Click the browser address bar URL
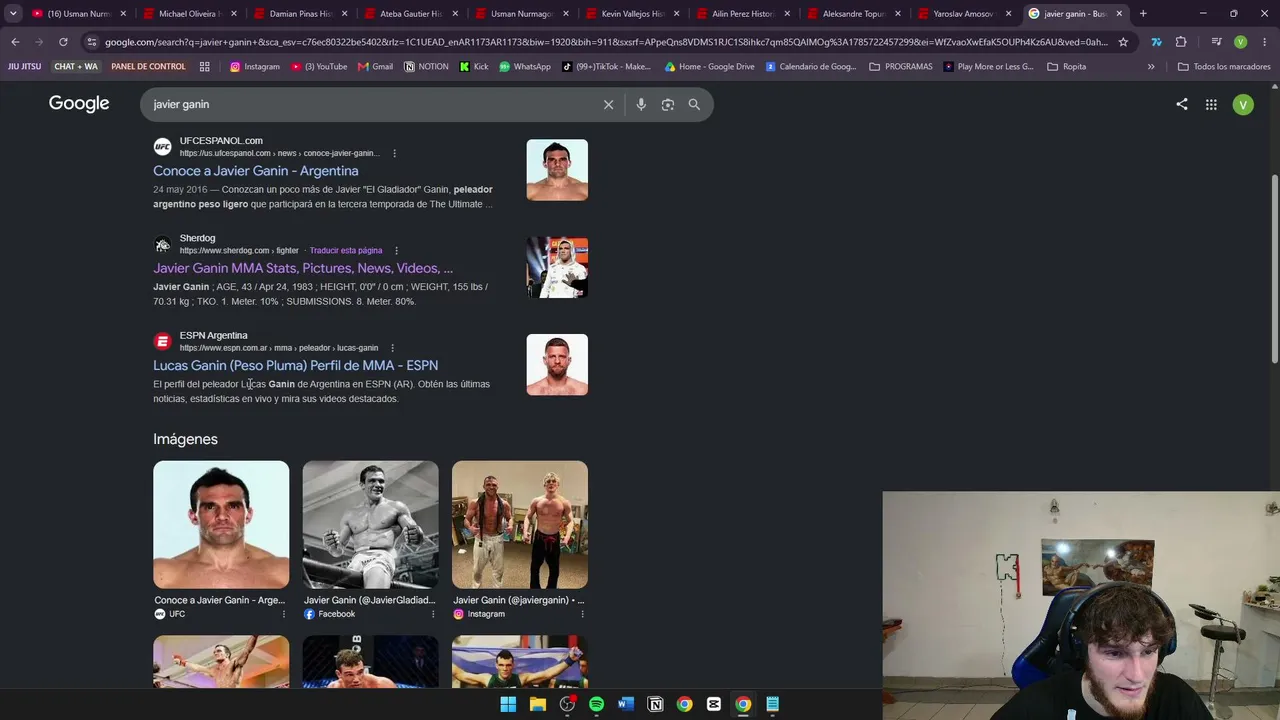 point(606,42)
